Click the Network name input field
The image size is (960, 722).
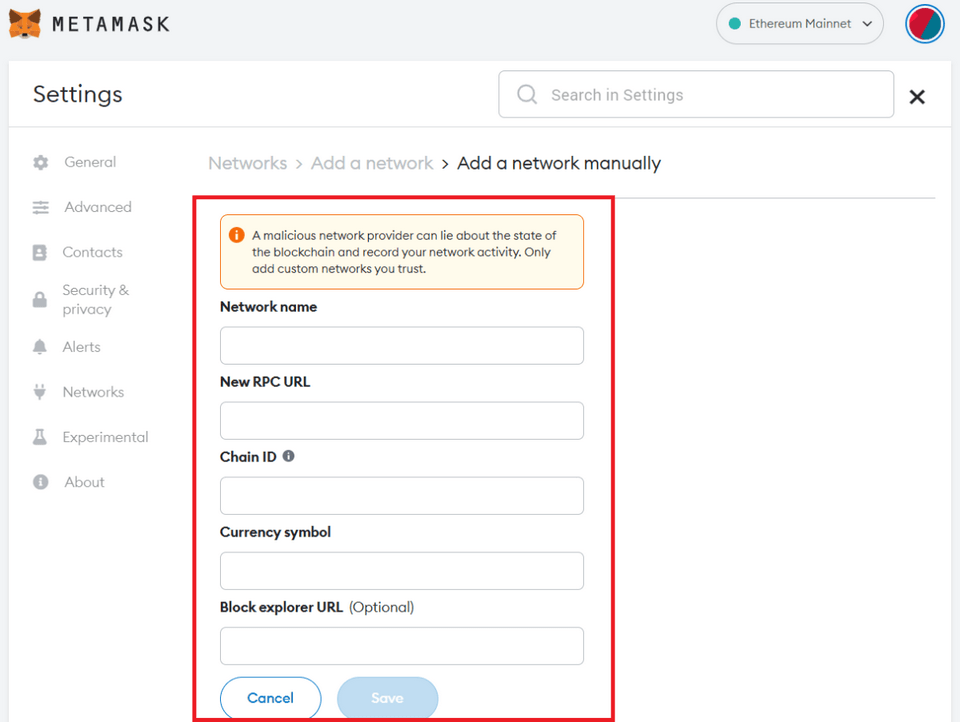[401, 345]
